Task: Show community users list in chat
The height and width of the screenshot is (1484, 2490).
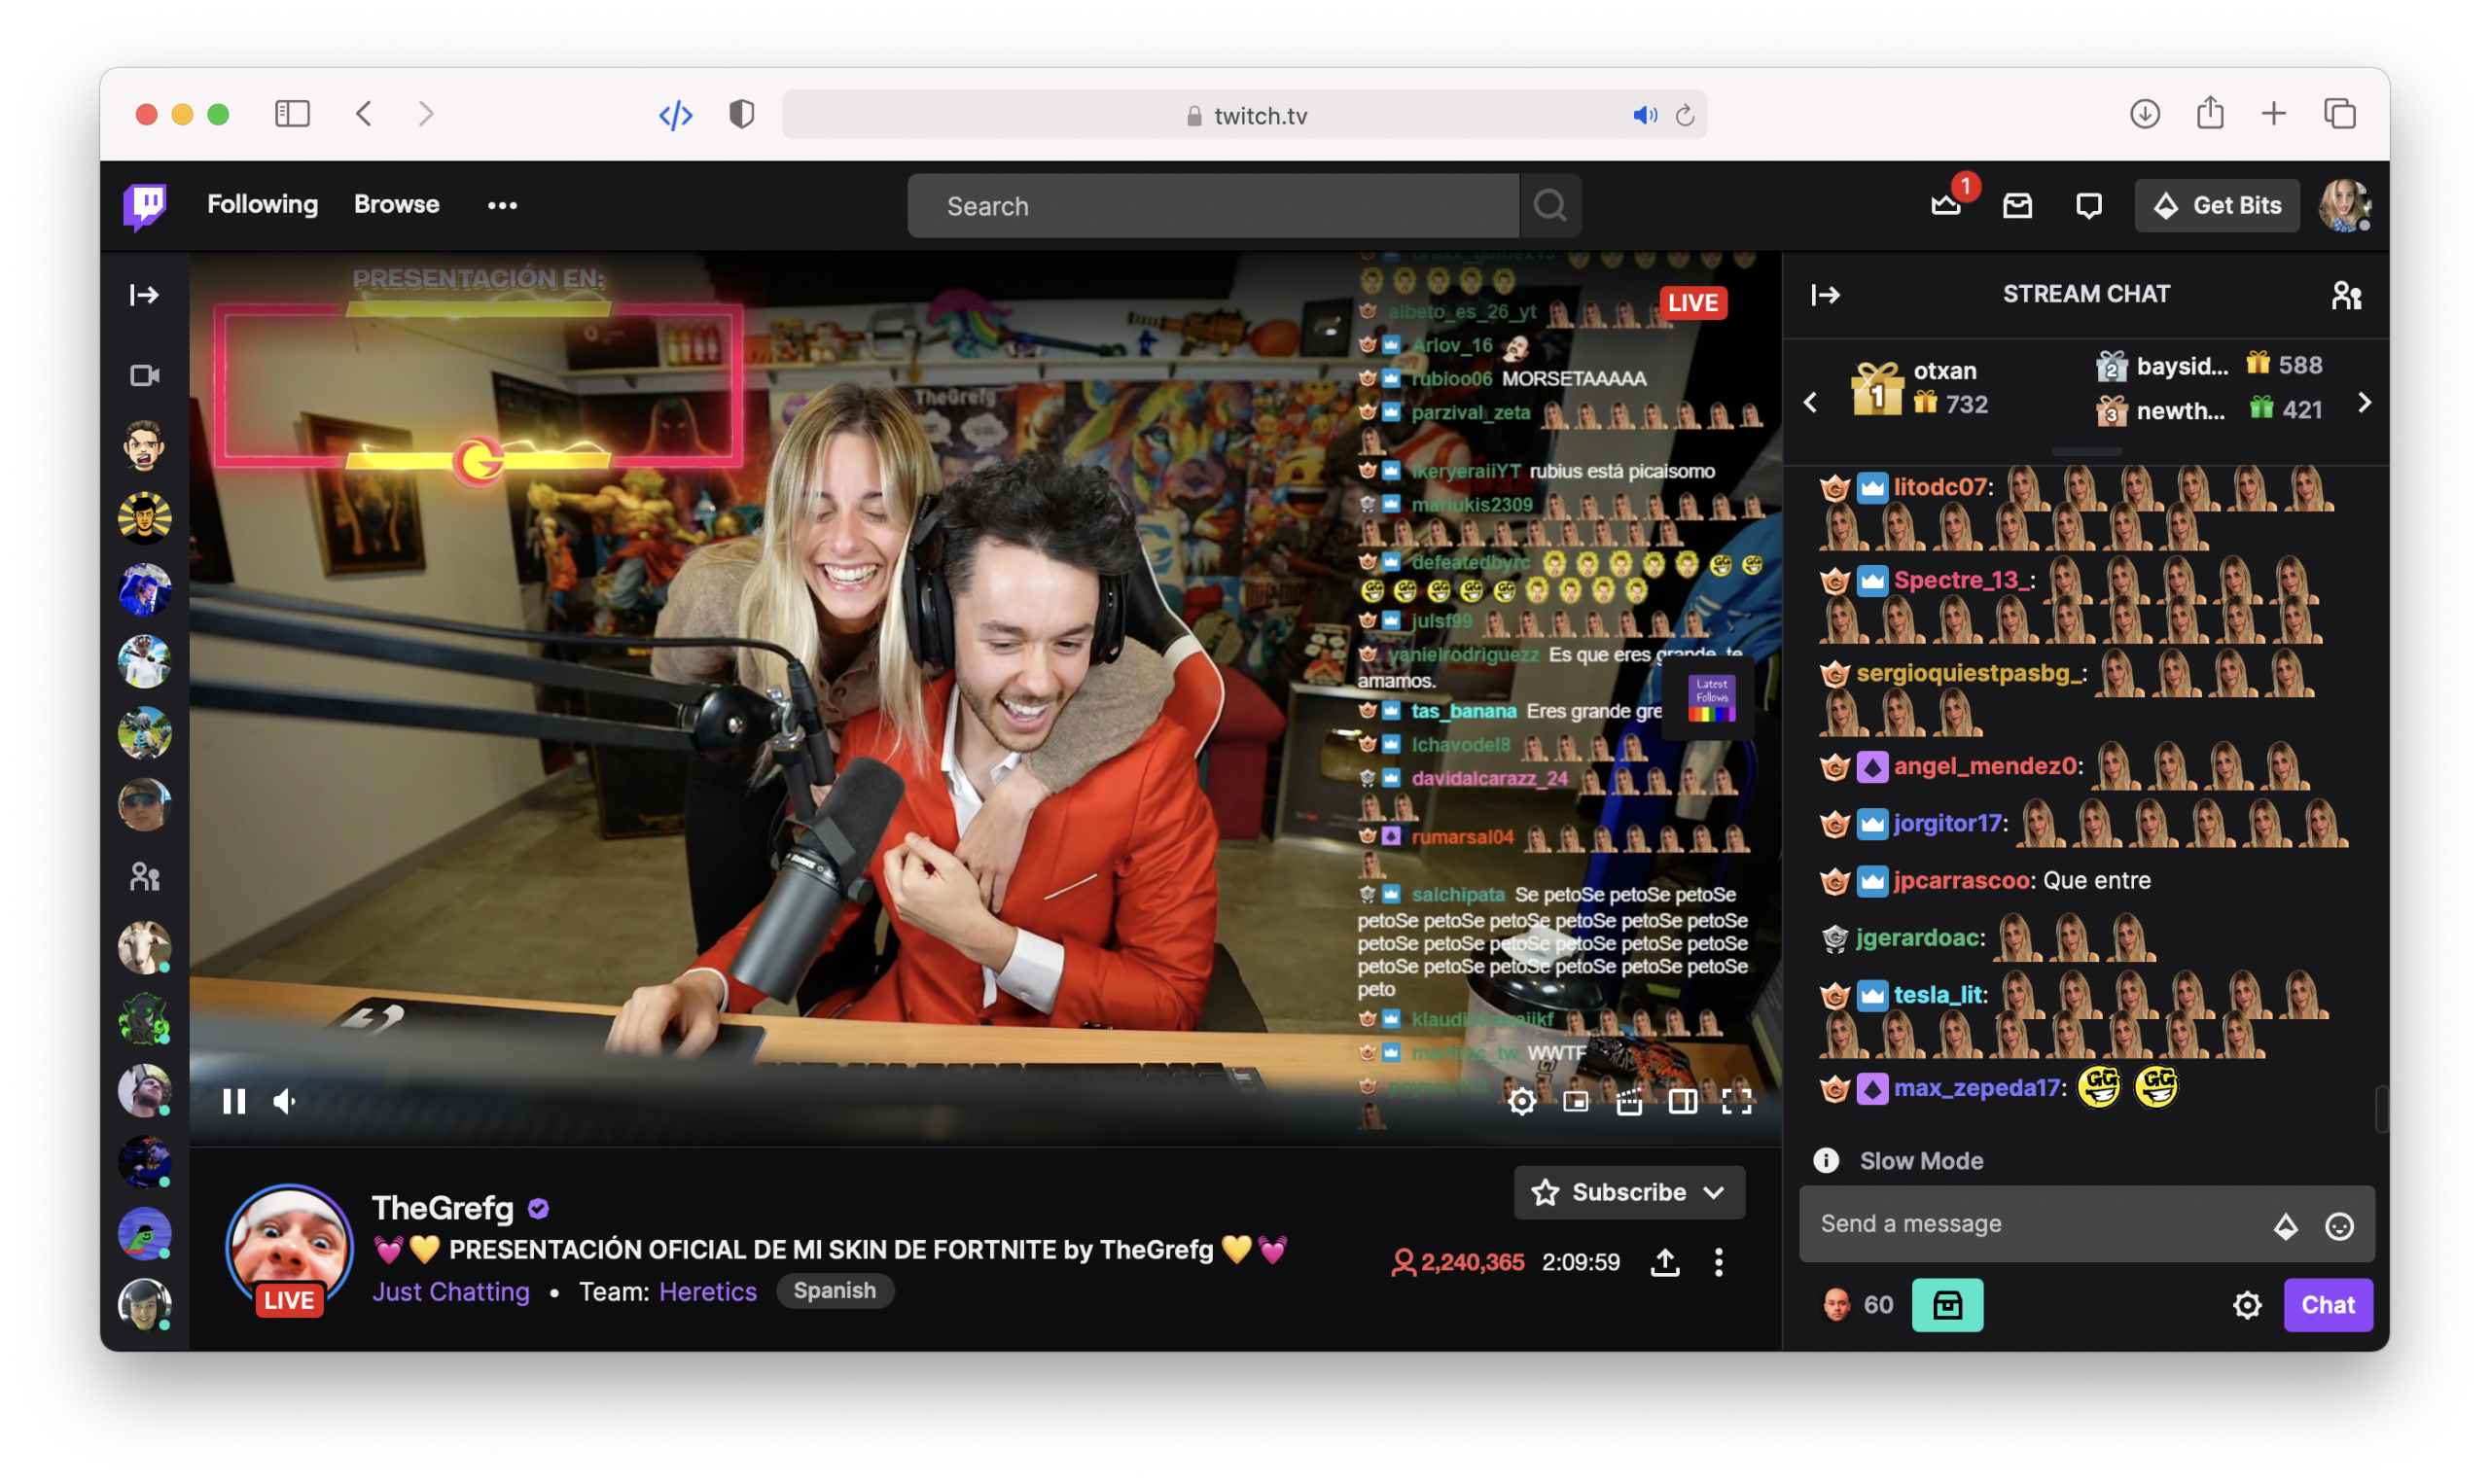Action: pyautogui.click(x=2345, y=295)
